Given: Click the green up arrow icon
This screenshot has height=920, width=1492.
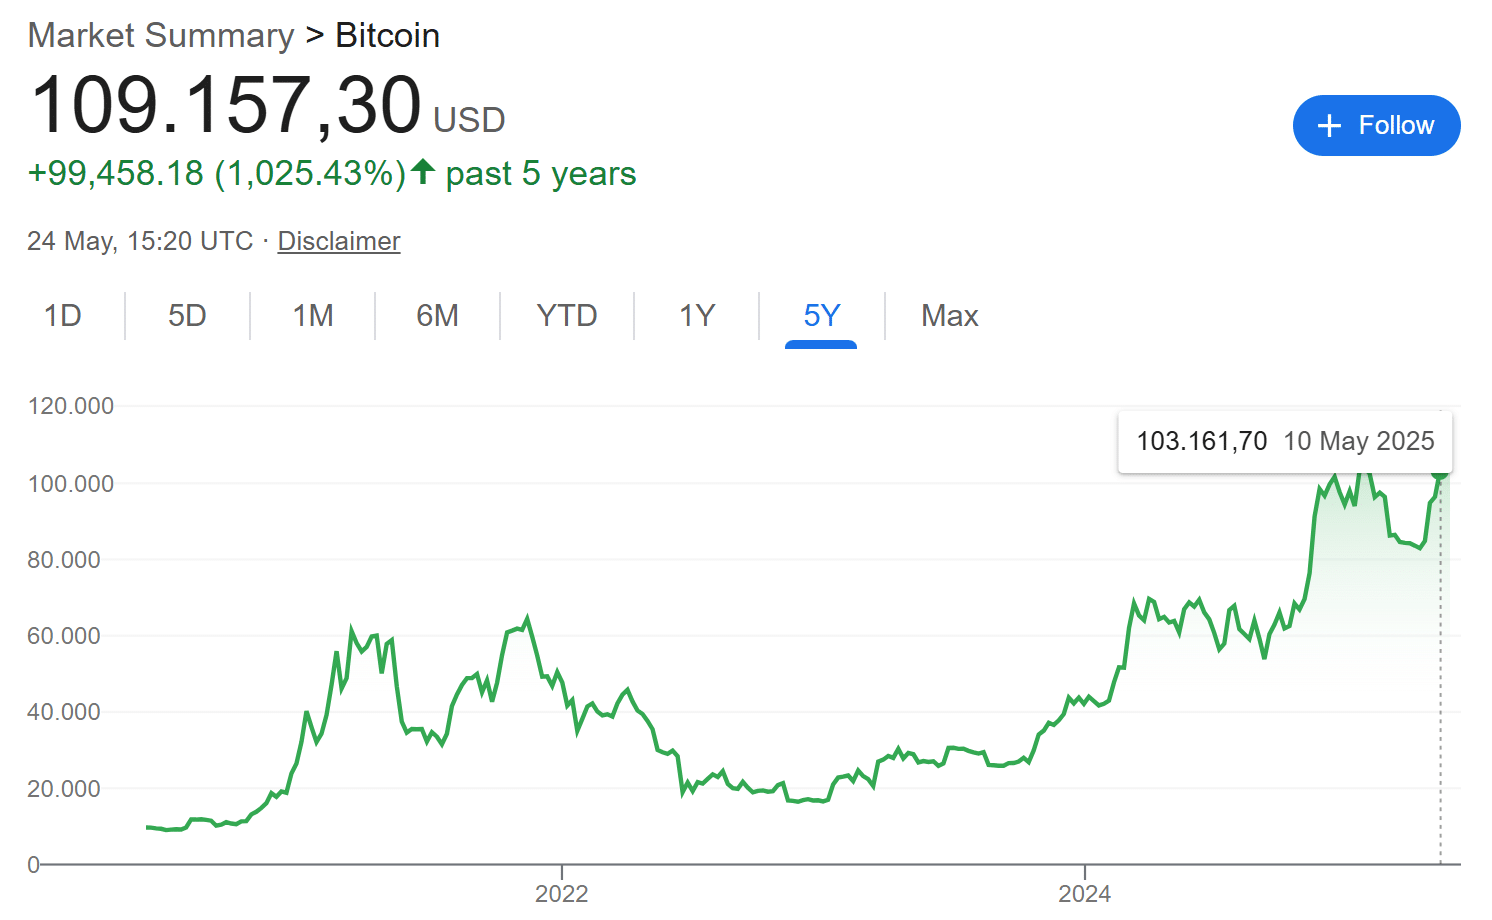Looking at the screenshot, I should [423, 172].
